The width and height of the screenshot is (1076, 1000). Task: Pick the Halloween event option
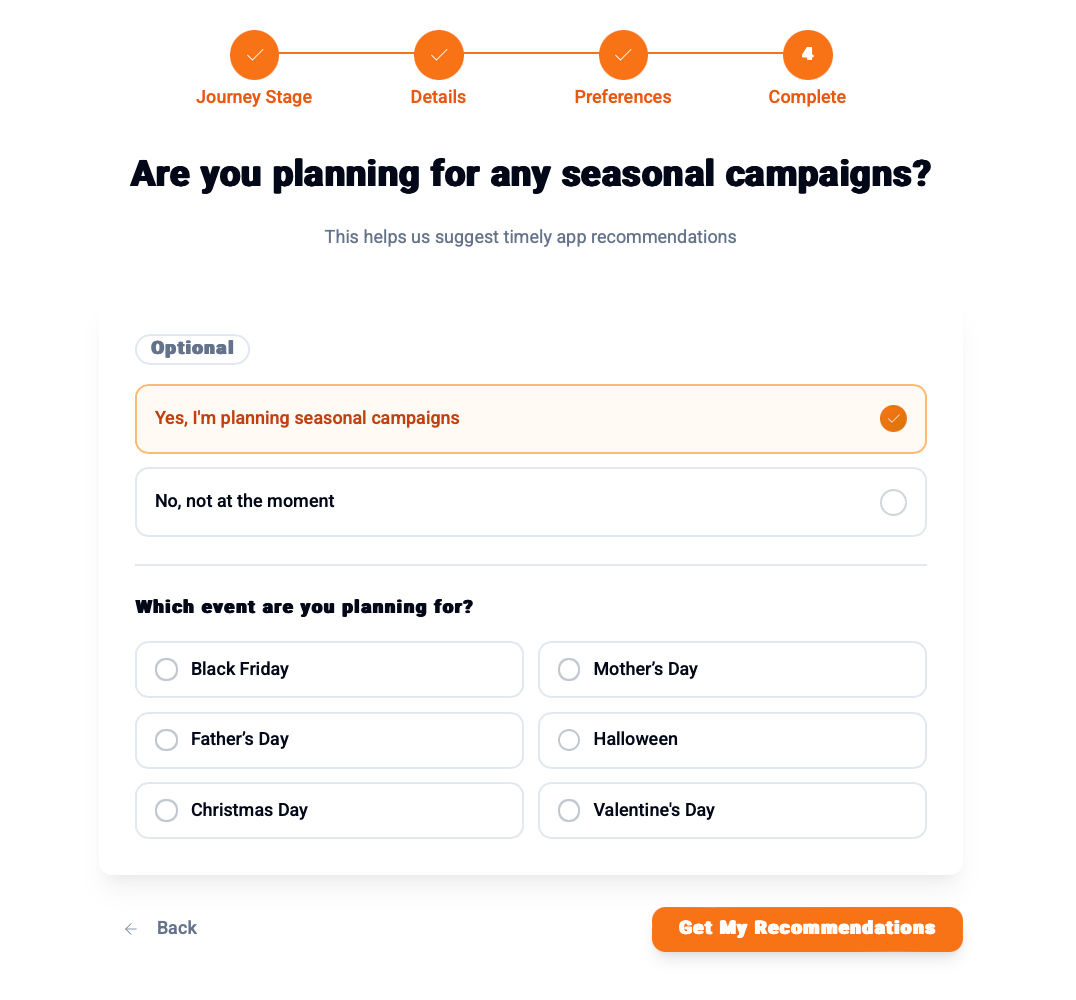point(732,740)
